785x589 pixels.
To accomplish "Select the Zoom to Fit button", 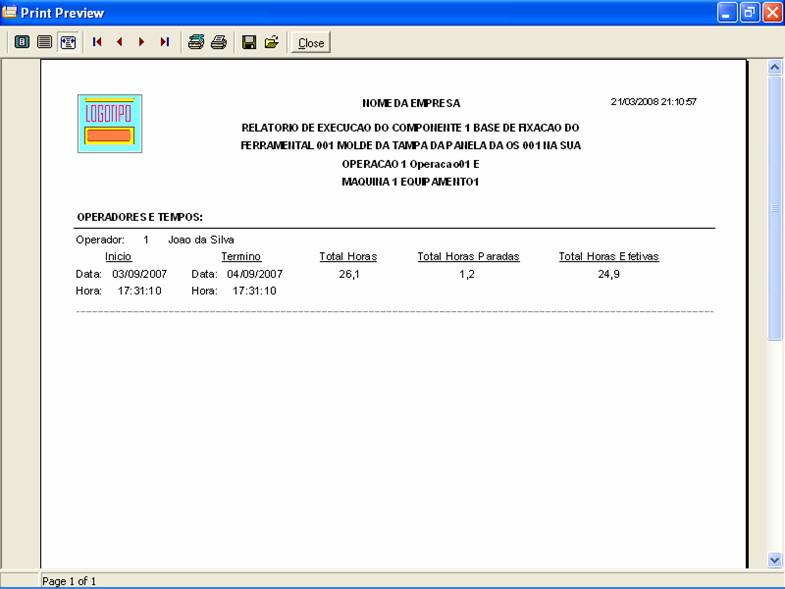I will (x=22, y=42).
